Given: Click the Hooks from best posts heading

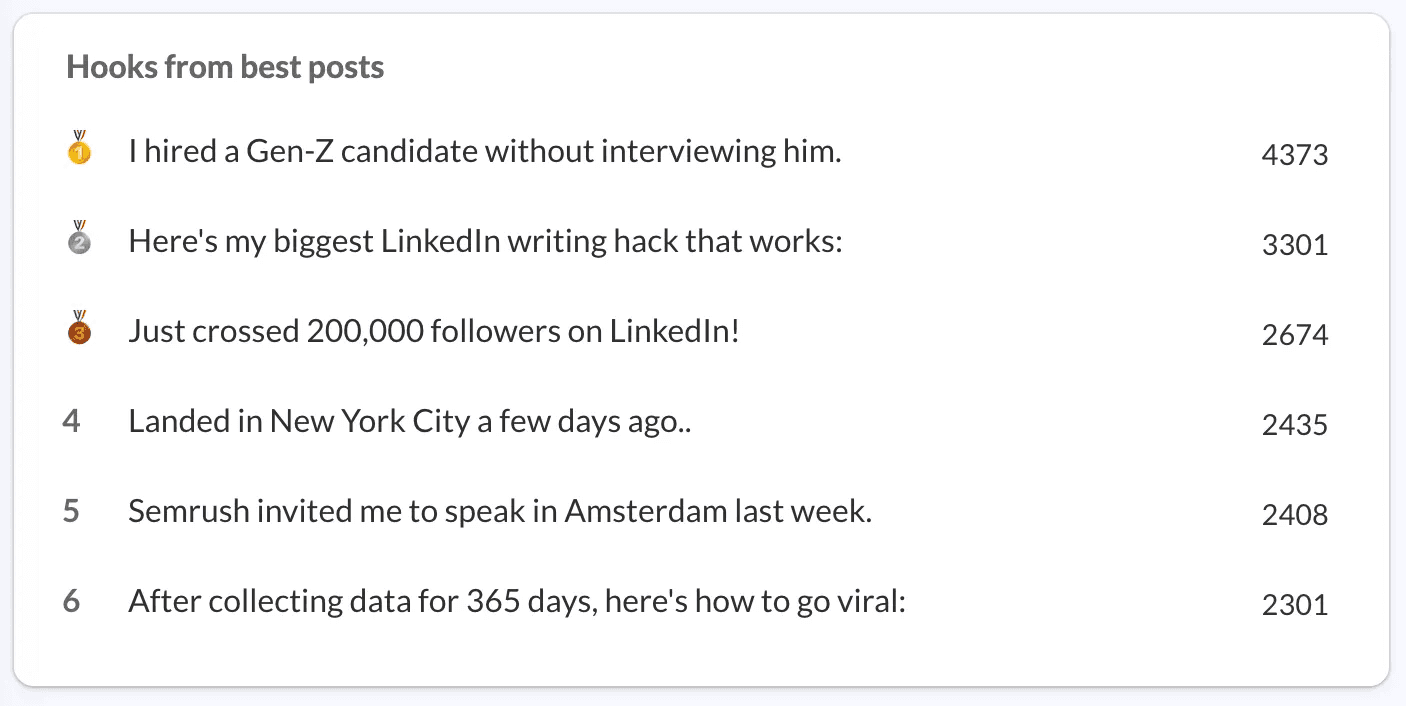Looking at the screenshot, I should pyautogui.click(x=225, y=68).
